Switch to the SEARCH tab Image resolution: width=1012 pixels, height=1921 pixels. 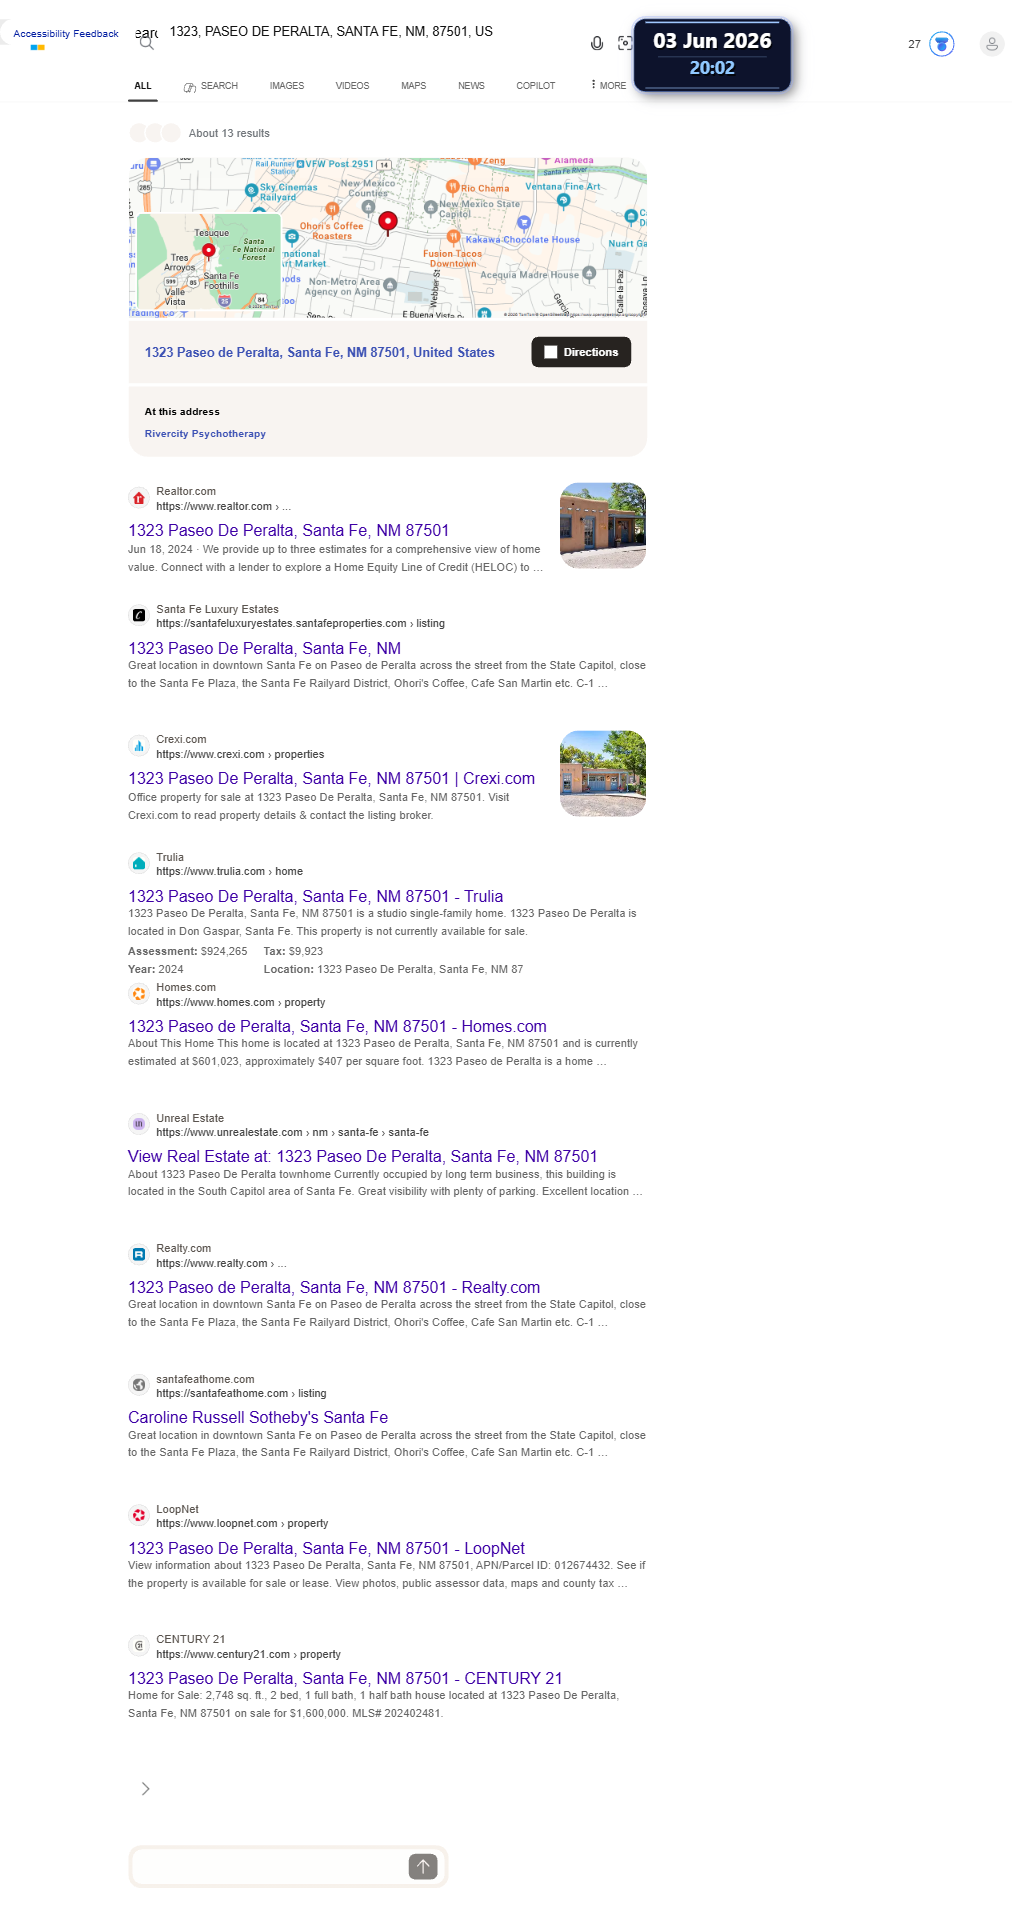pyautogui.click(x=211, y=86)
